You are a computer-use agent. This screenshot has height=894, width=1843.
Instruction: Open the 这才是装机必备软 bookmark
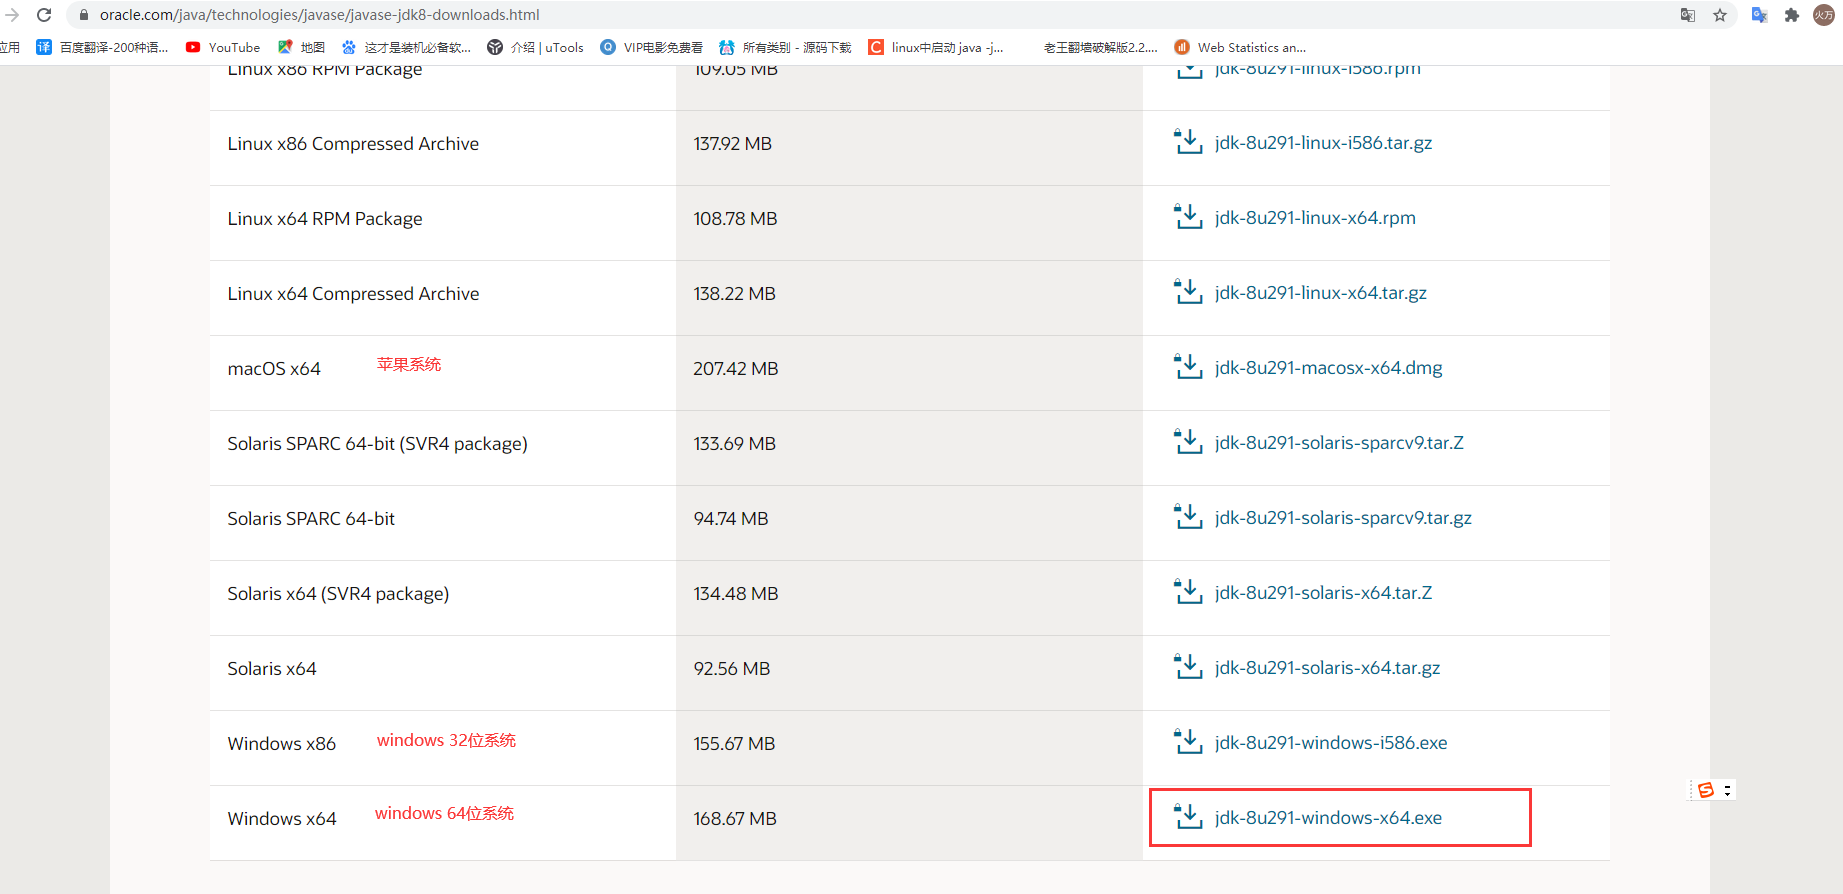[406, 47]
